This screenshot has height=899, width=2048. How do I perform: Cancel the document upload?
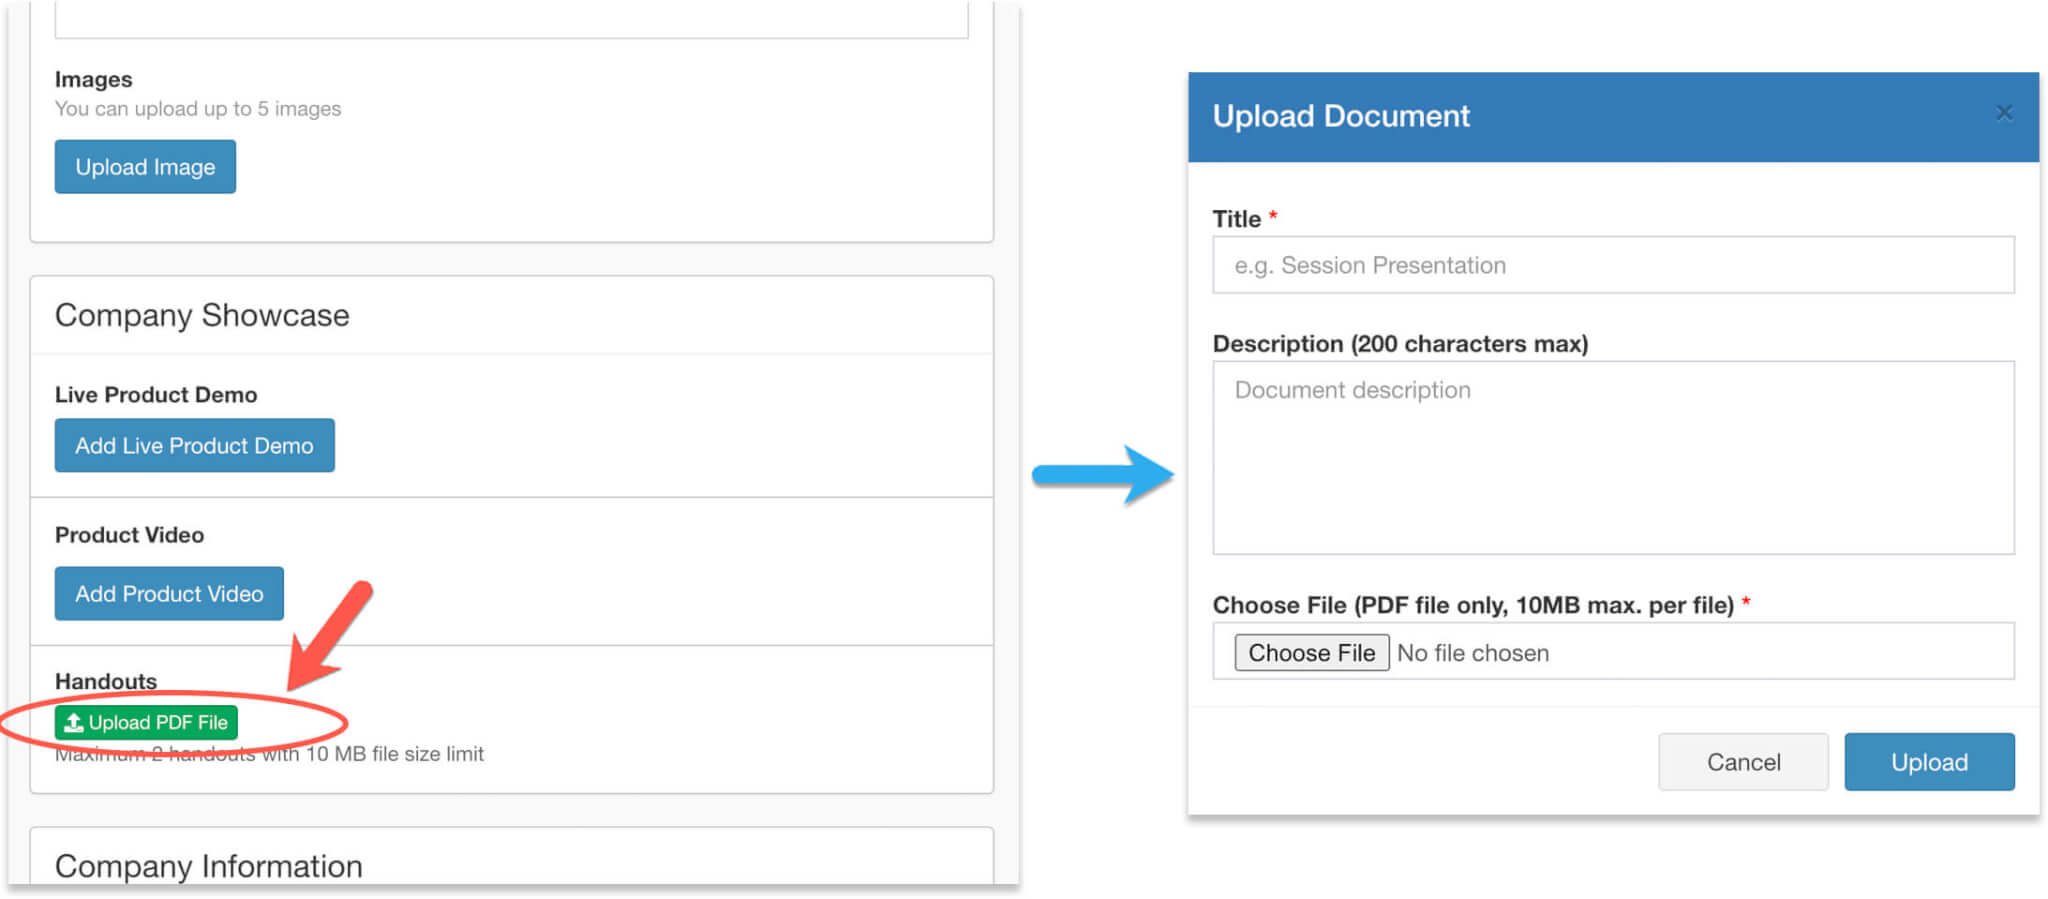pyautogui.click(x=1742, y=762)
